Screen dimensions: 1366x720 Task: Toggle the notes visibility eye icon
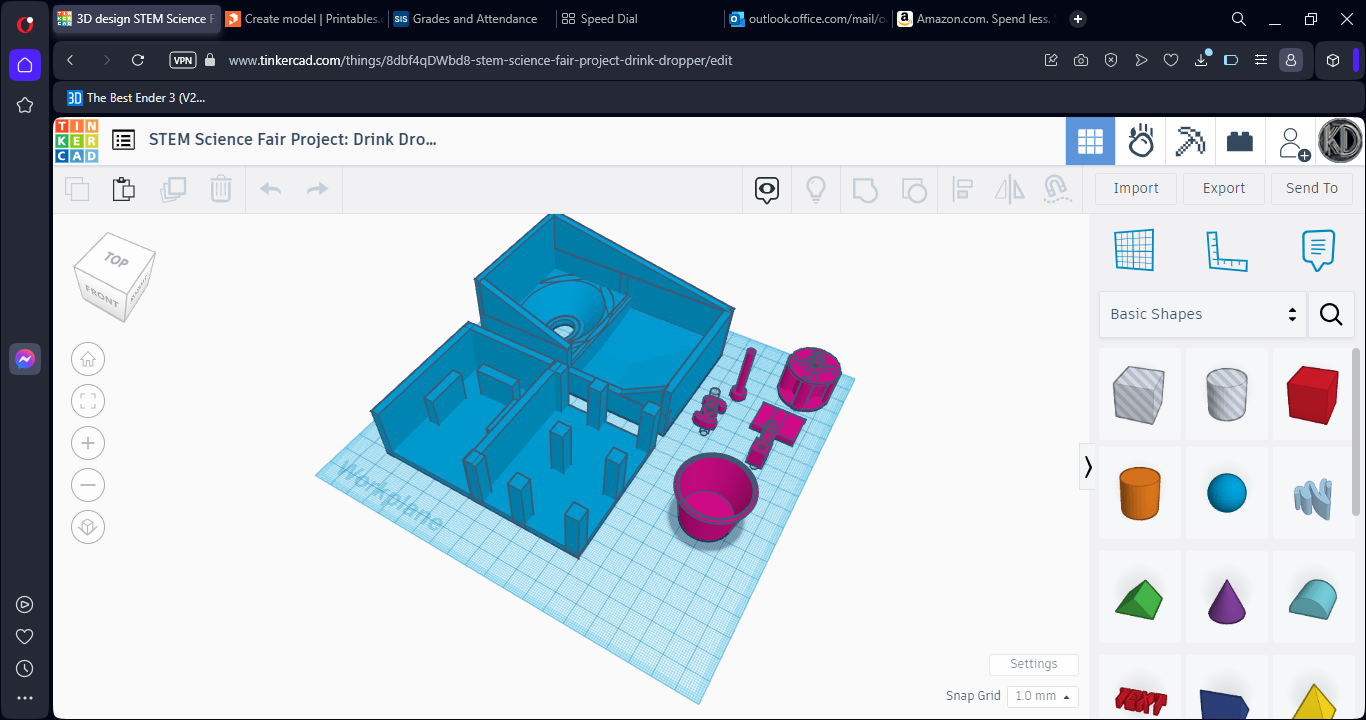767,189
